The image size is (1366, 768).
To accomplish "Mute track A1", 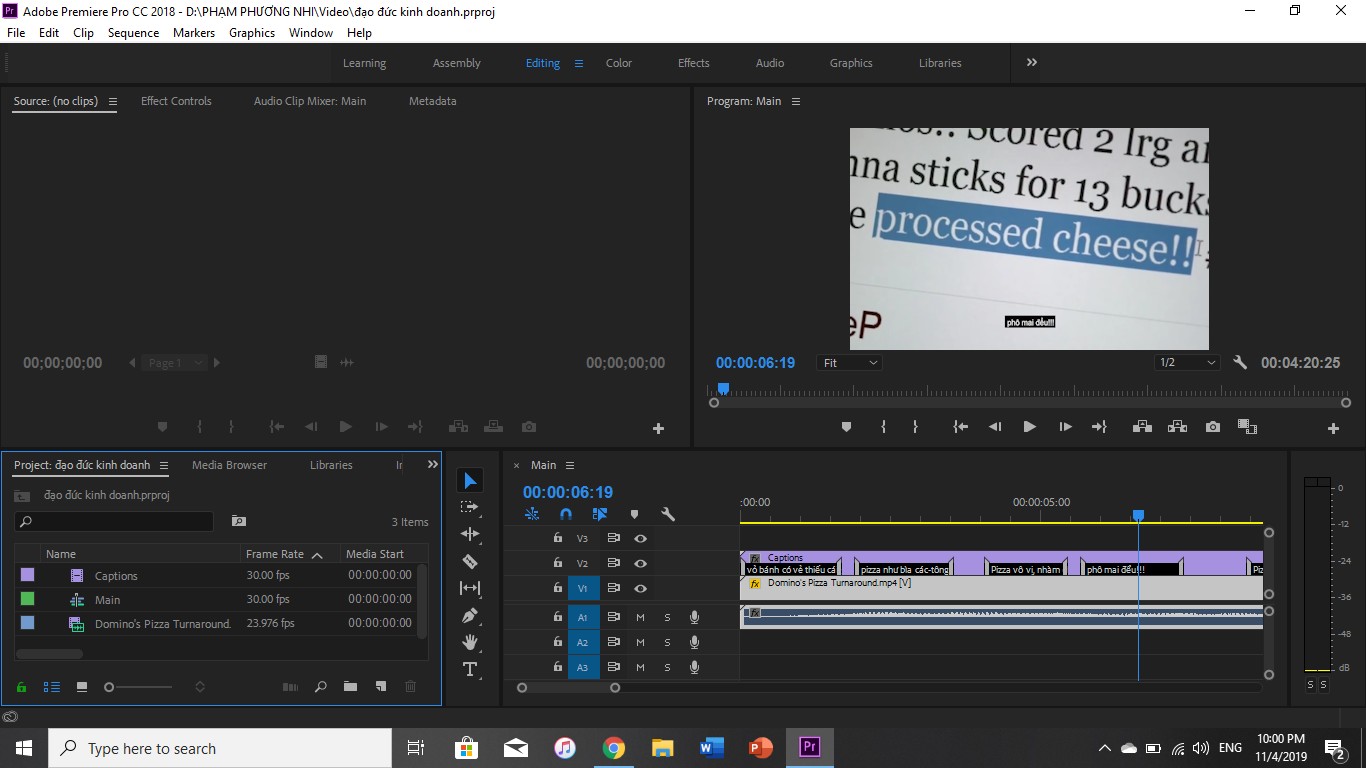I will pos(641,617).
